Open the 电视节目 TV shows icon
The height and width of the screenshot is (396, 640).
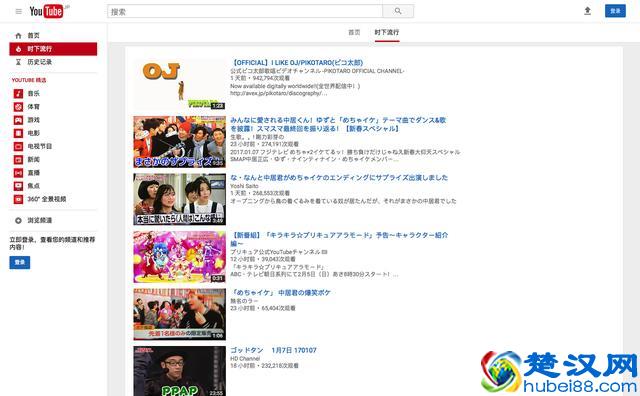pos(18,146)
